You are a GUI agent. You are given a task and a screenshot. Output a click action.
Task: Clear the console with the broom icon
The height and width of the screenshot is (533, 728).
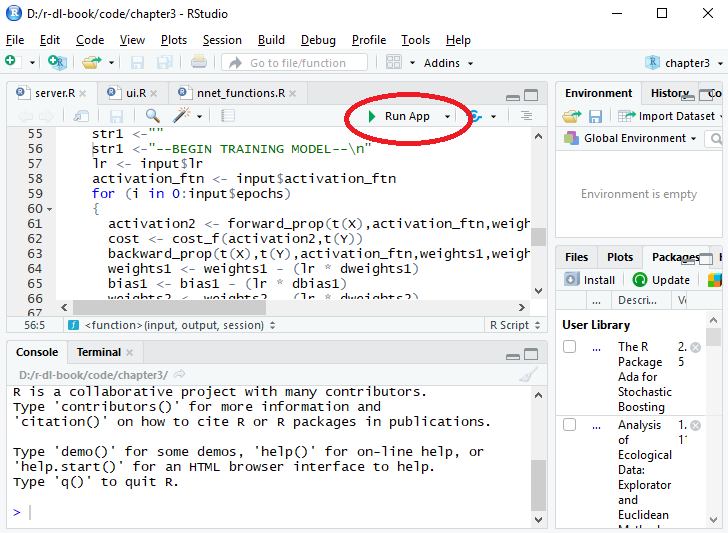(x=529, y=374)
